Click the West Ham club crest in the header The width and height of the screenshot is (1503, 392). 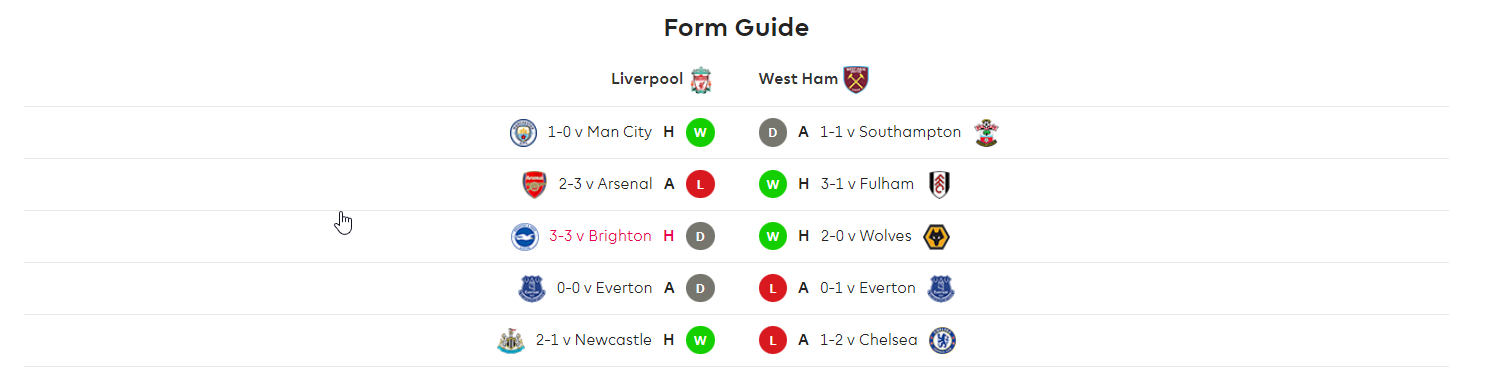[856, 79]
